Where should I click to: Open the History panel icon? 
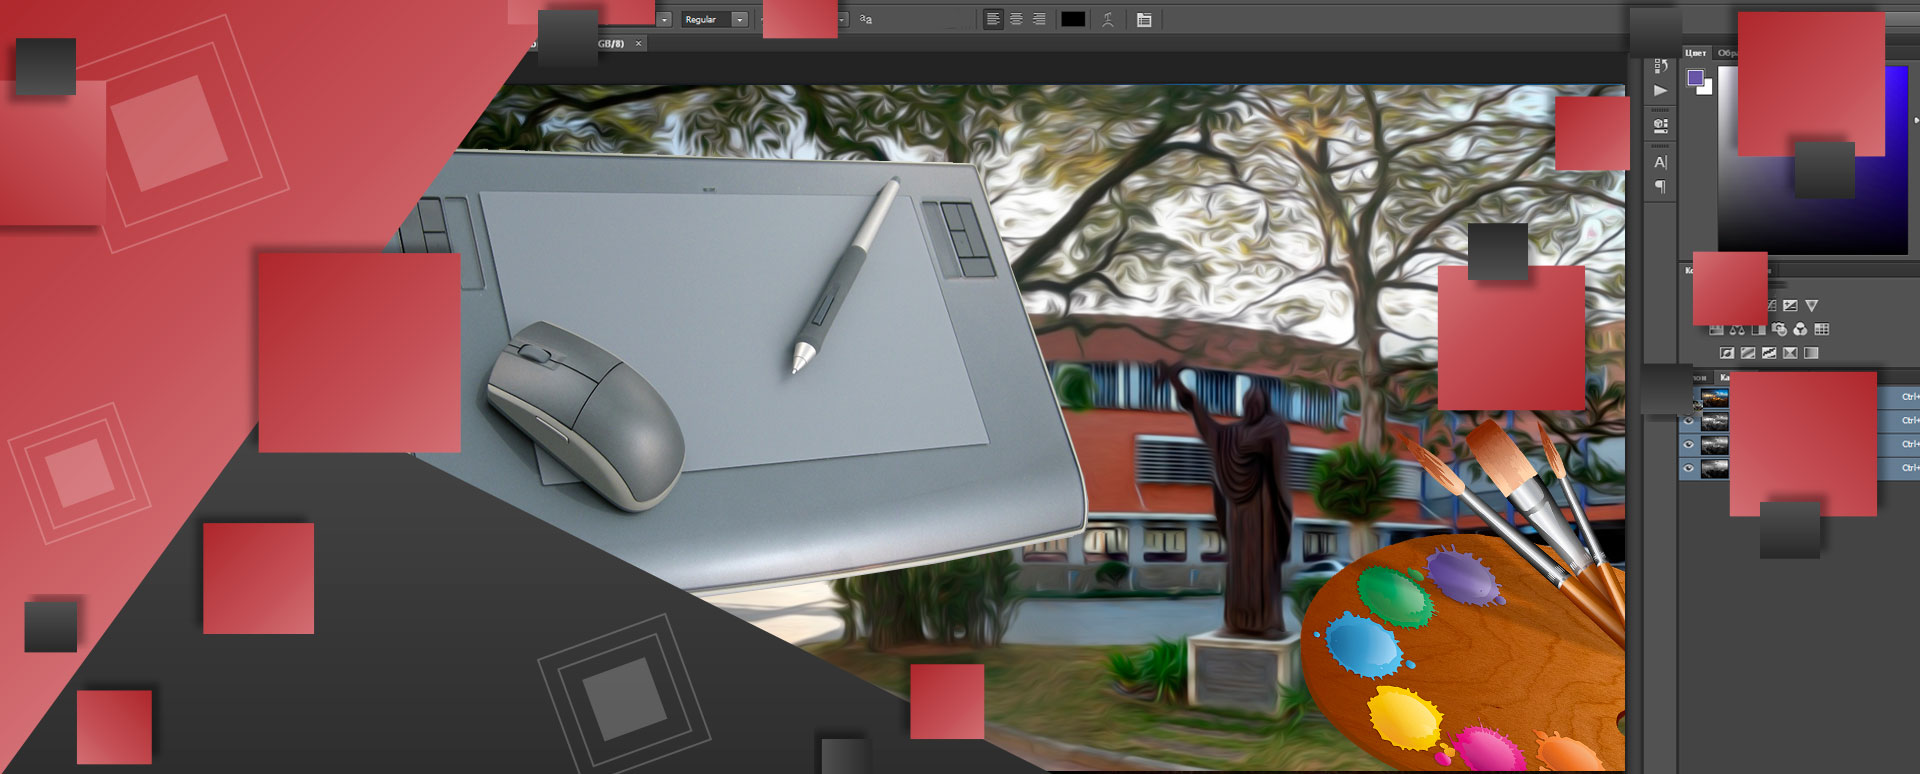coord(1660,65)
